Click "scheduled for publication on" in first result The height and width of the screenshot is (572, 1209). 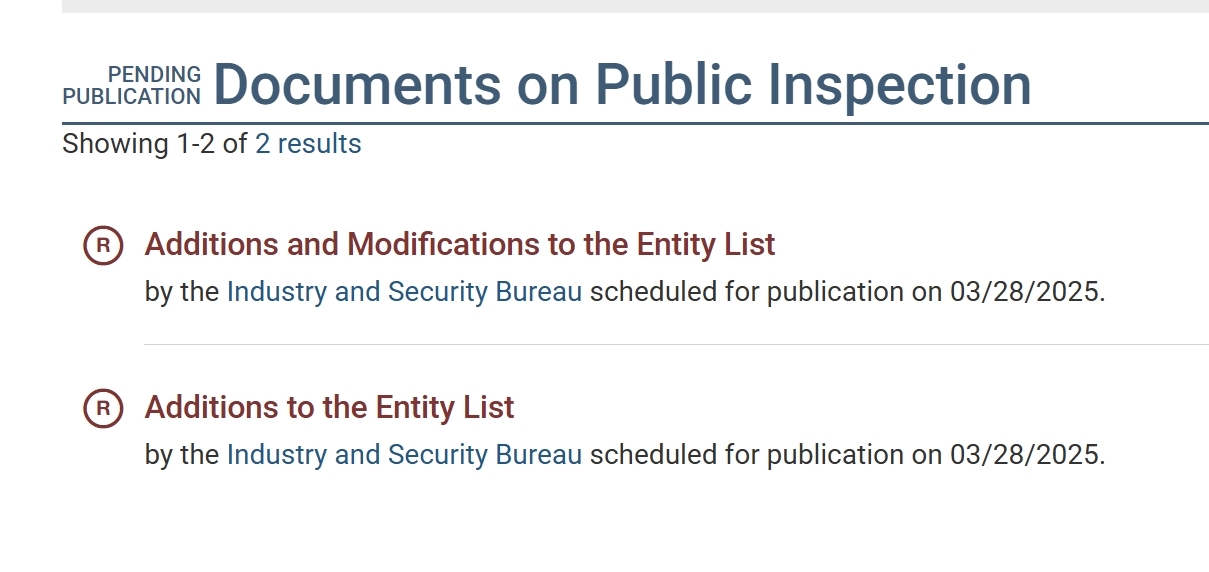point(765,292)
